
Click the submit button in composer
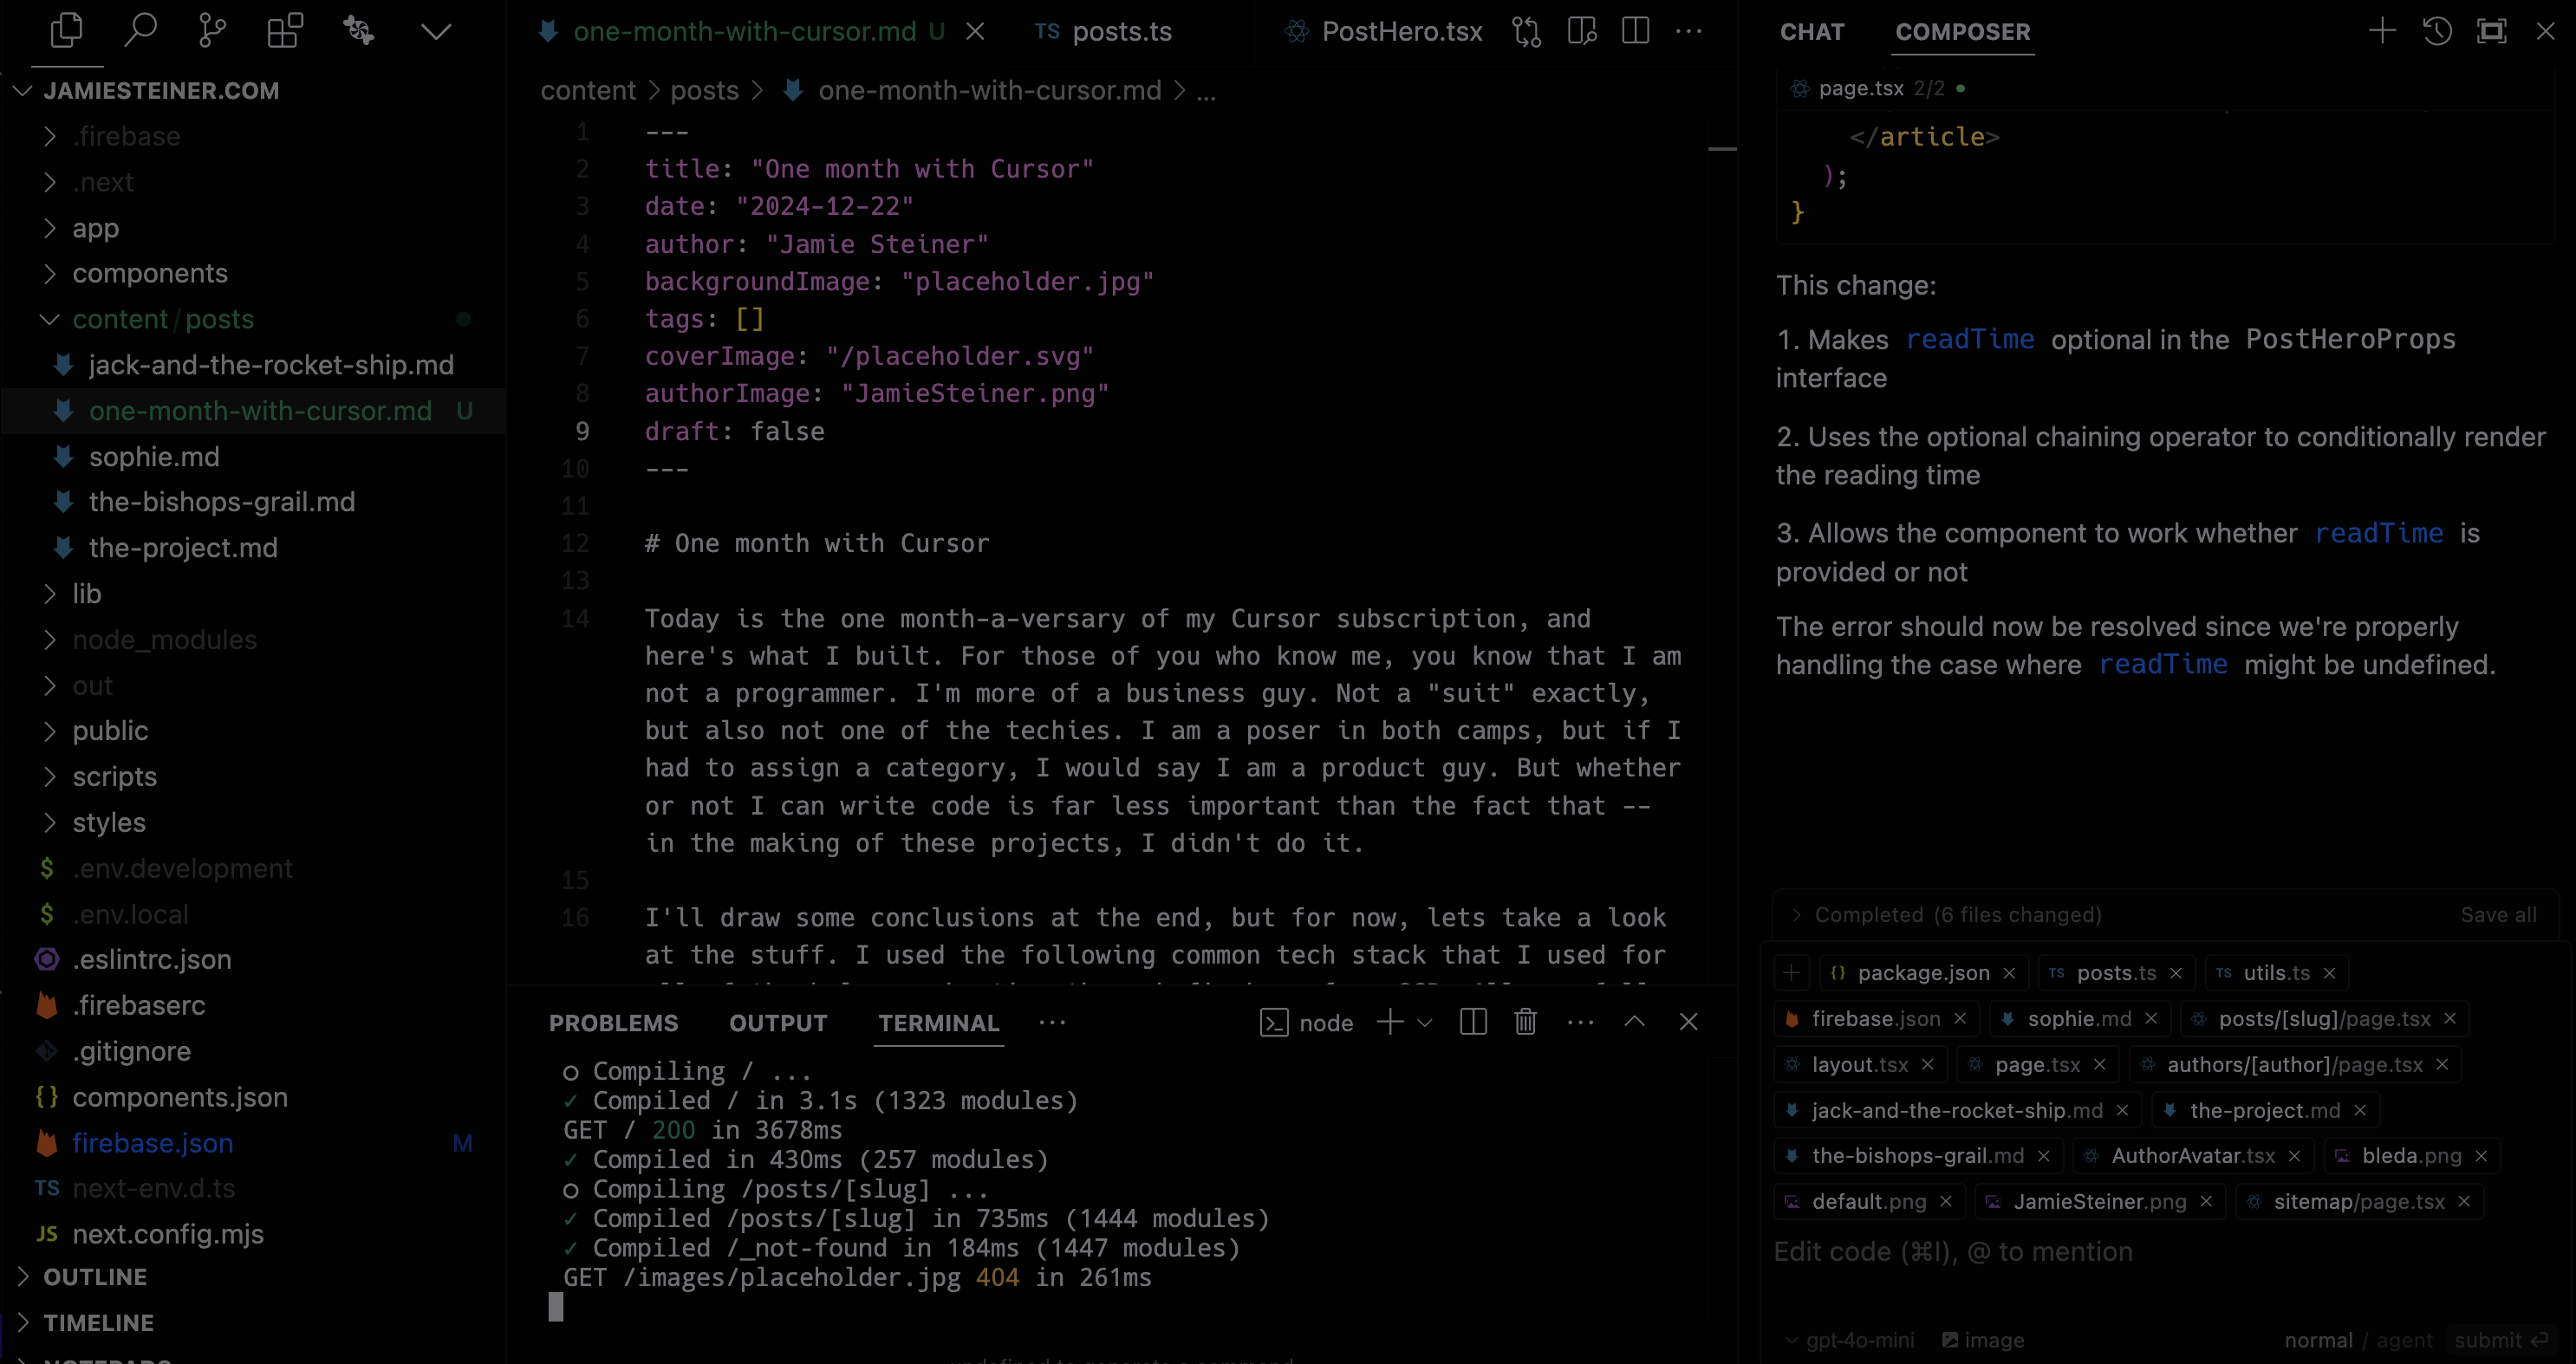point(2499,1340)
